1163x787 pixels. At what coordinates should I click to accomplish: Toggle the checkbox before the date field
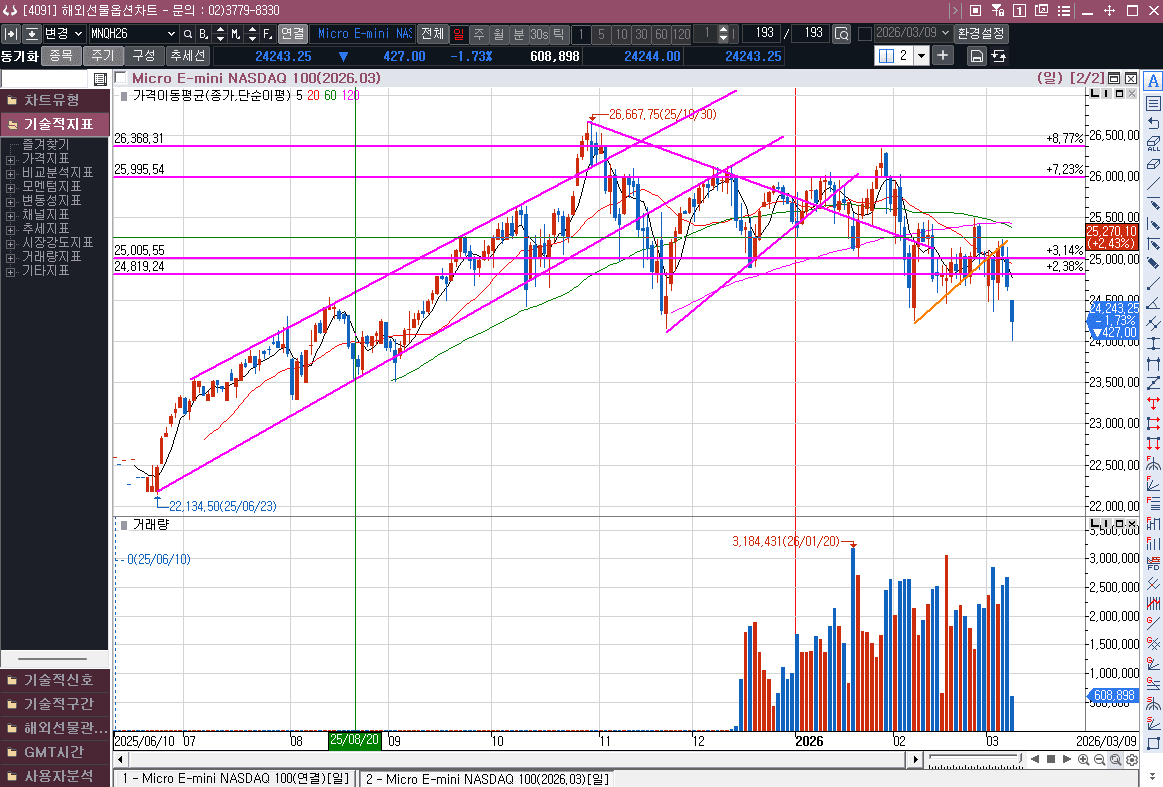point(865,34)
